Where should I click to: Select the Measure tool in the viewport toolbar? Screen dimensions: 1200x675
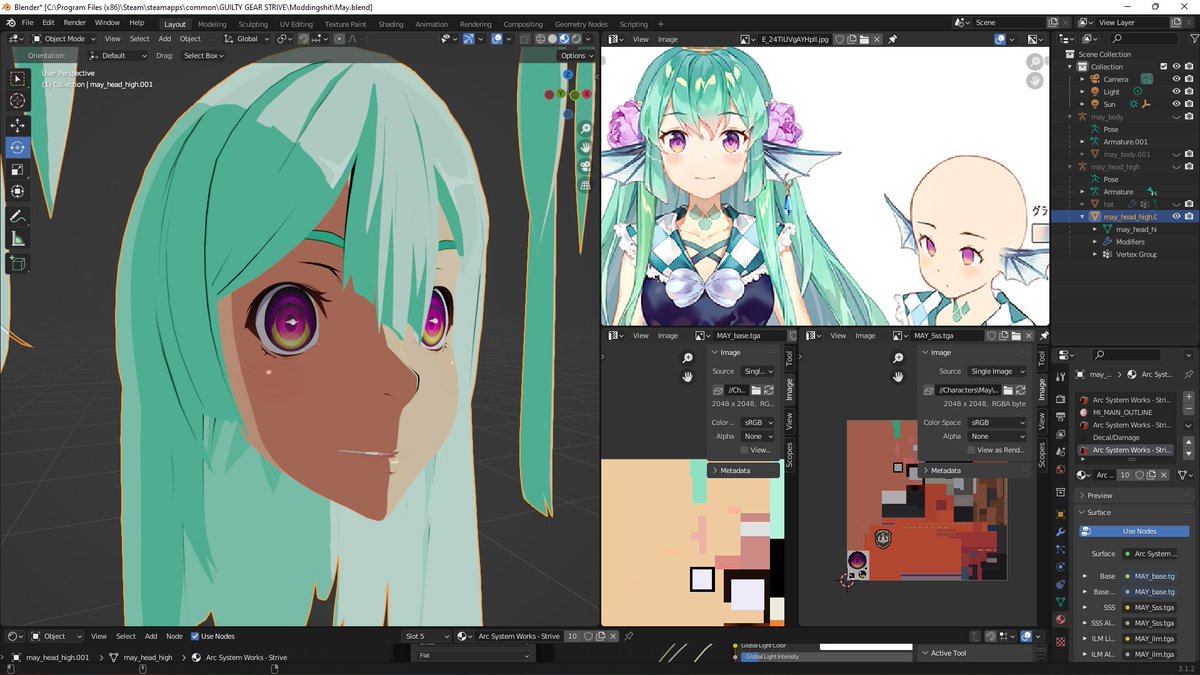(18, 239)
